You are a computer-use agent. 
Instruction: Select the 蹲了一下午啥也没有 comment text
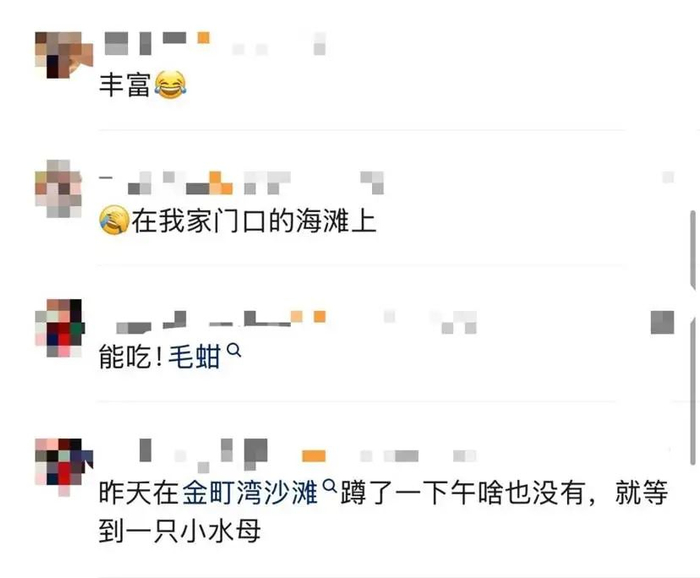click(x=463, y=493)
